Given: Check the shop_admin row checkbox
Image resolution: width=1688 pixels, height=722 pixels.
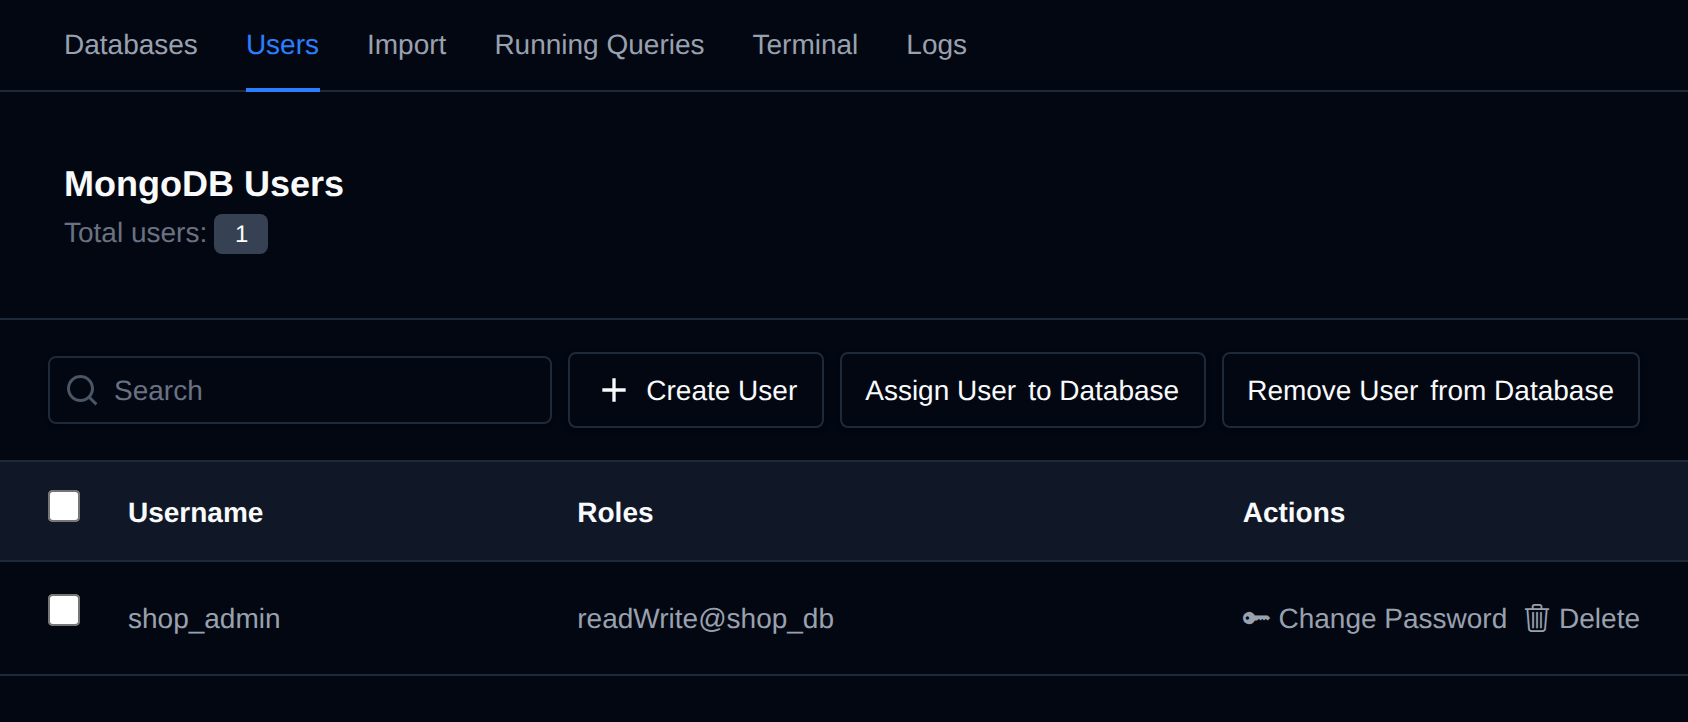Looking at the screenshot, I should click(64, 610).
